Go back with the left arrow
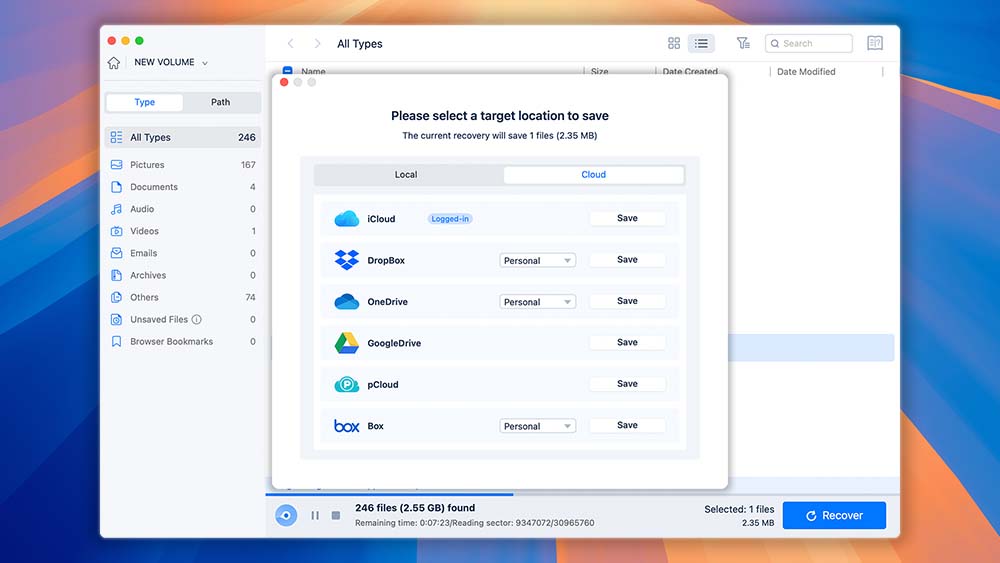 291,43
